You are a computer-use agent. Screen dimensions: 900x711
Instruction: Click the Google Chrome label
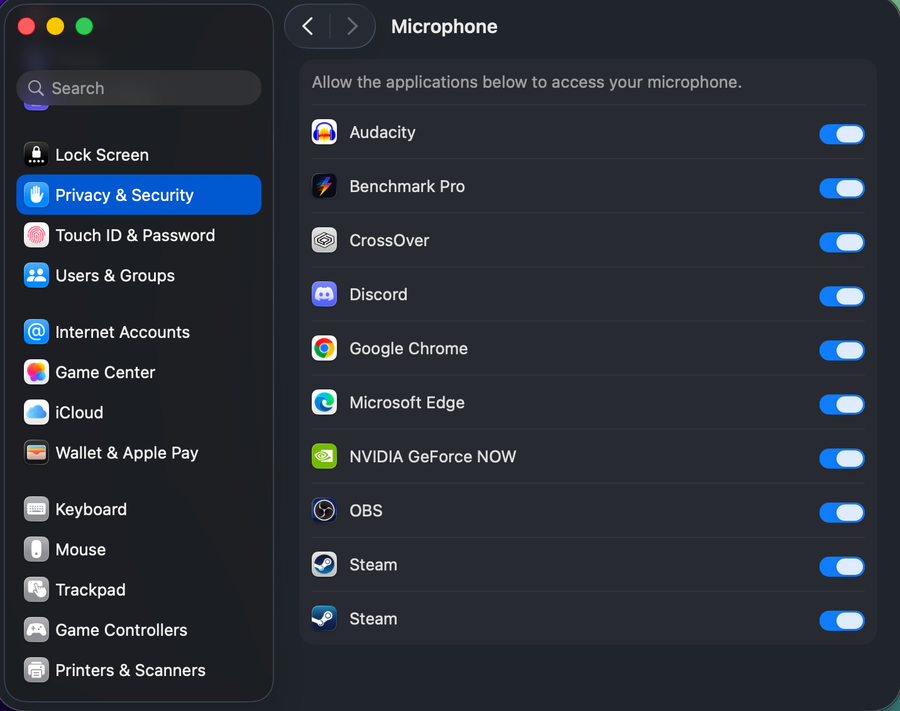click(409, 348)
